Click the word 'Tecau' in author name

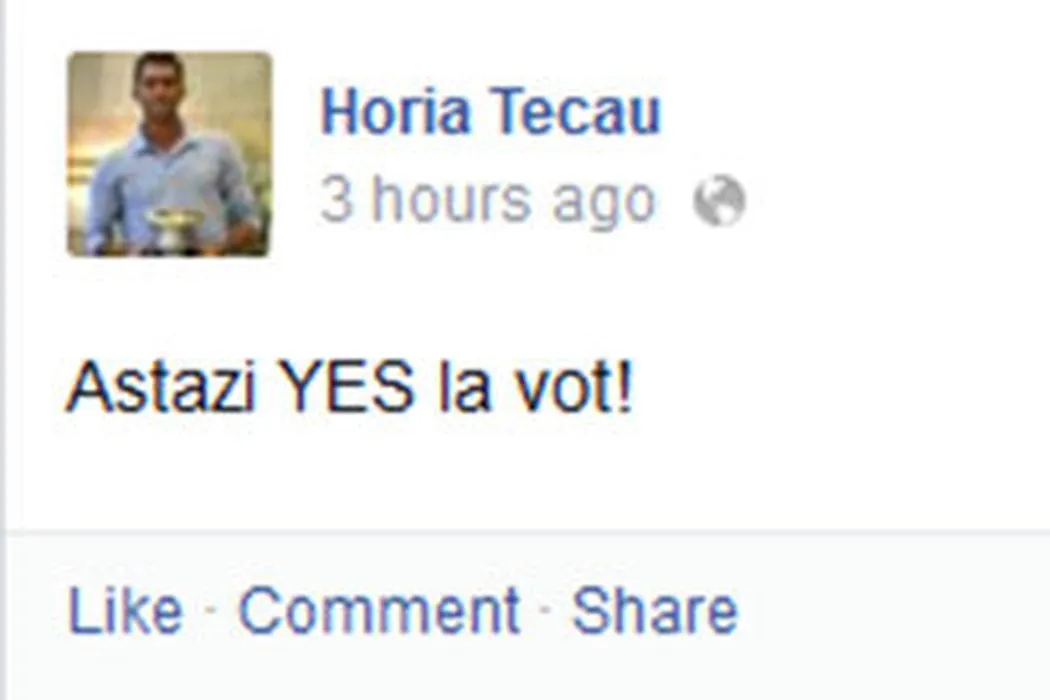[x=578, y=111]
